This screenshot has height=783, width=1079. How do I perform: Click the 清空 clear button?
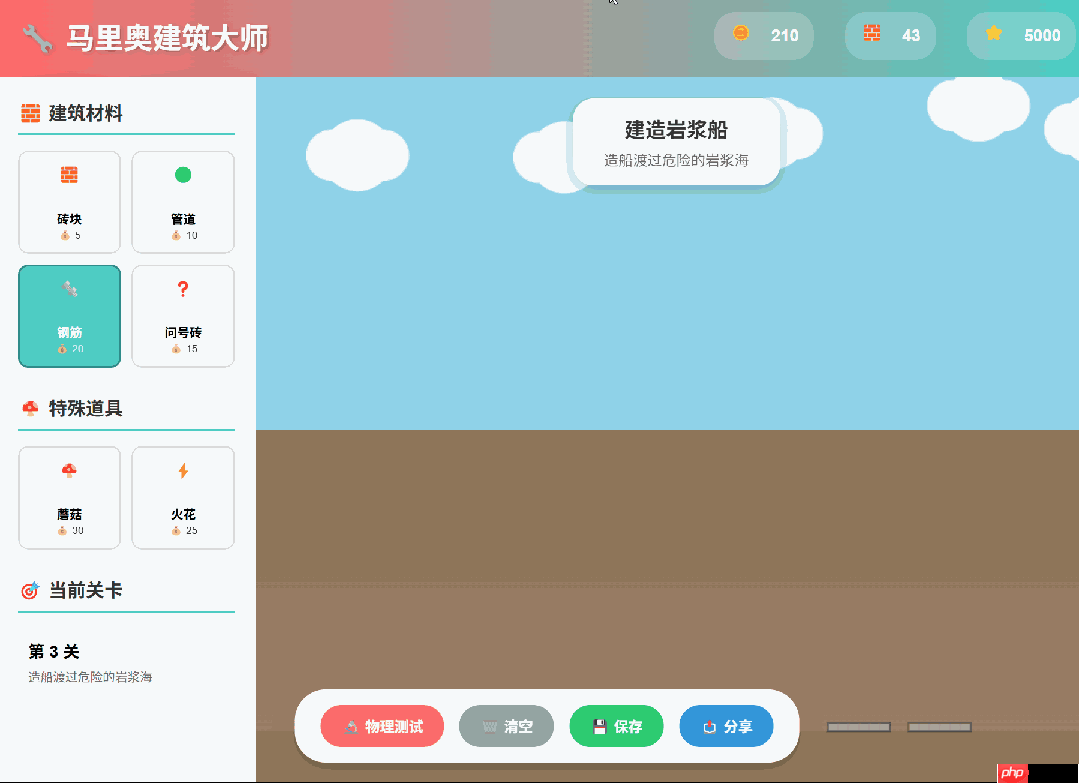pos(506,727)
